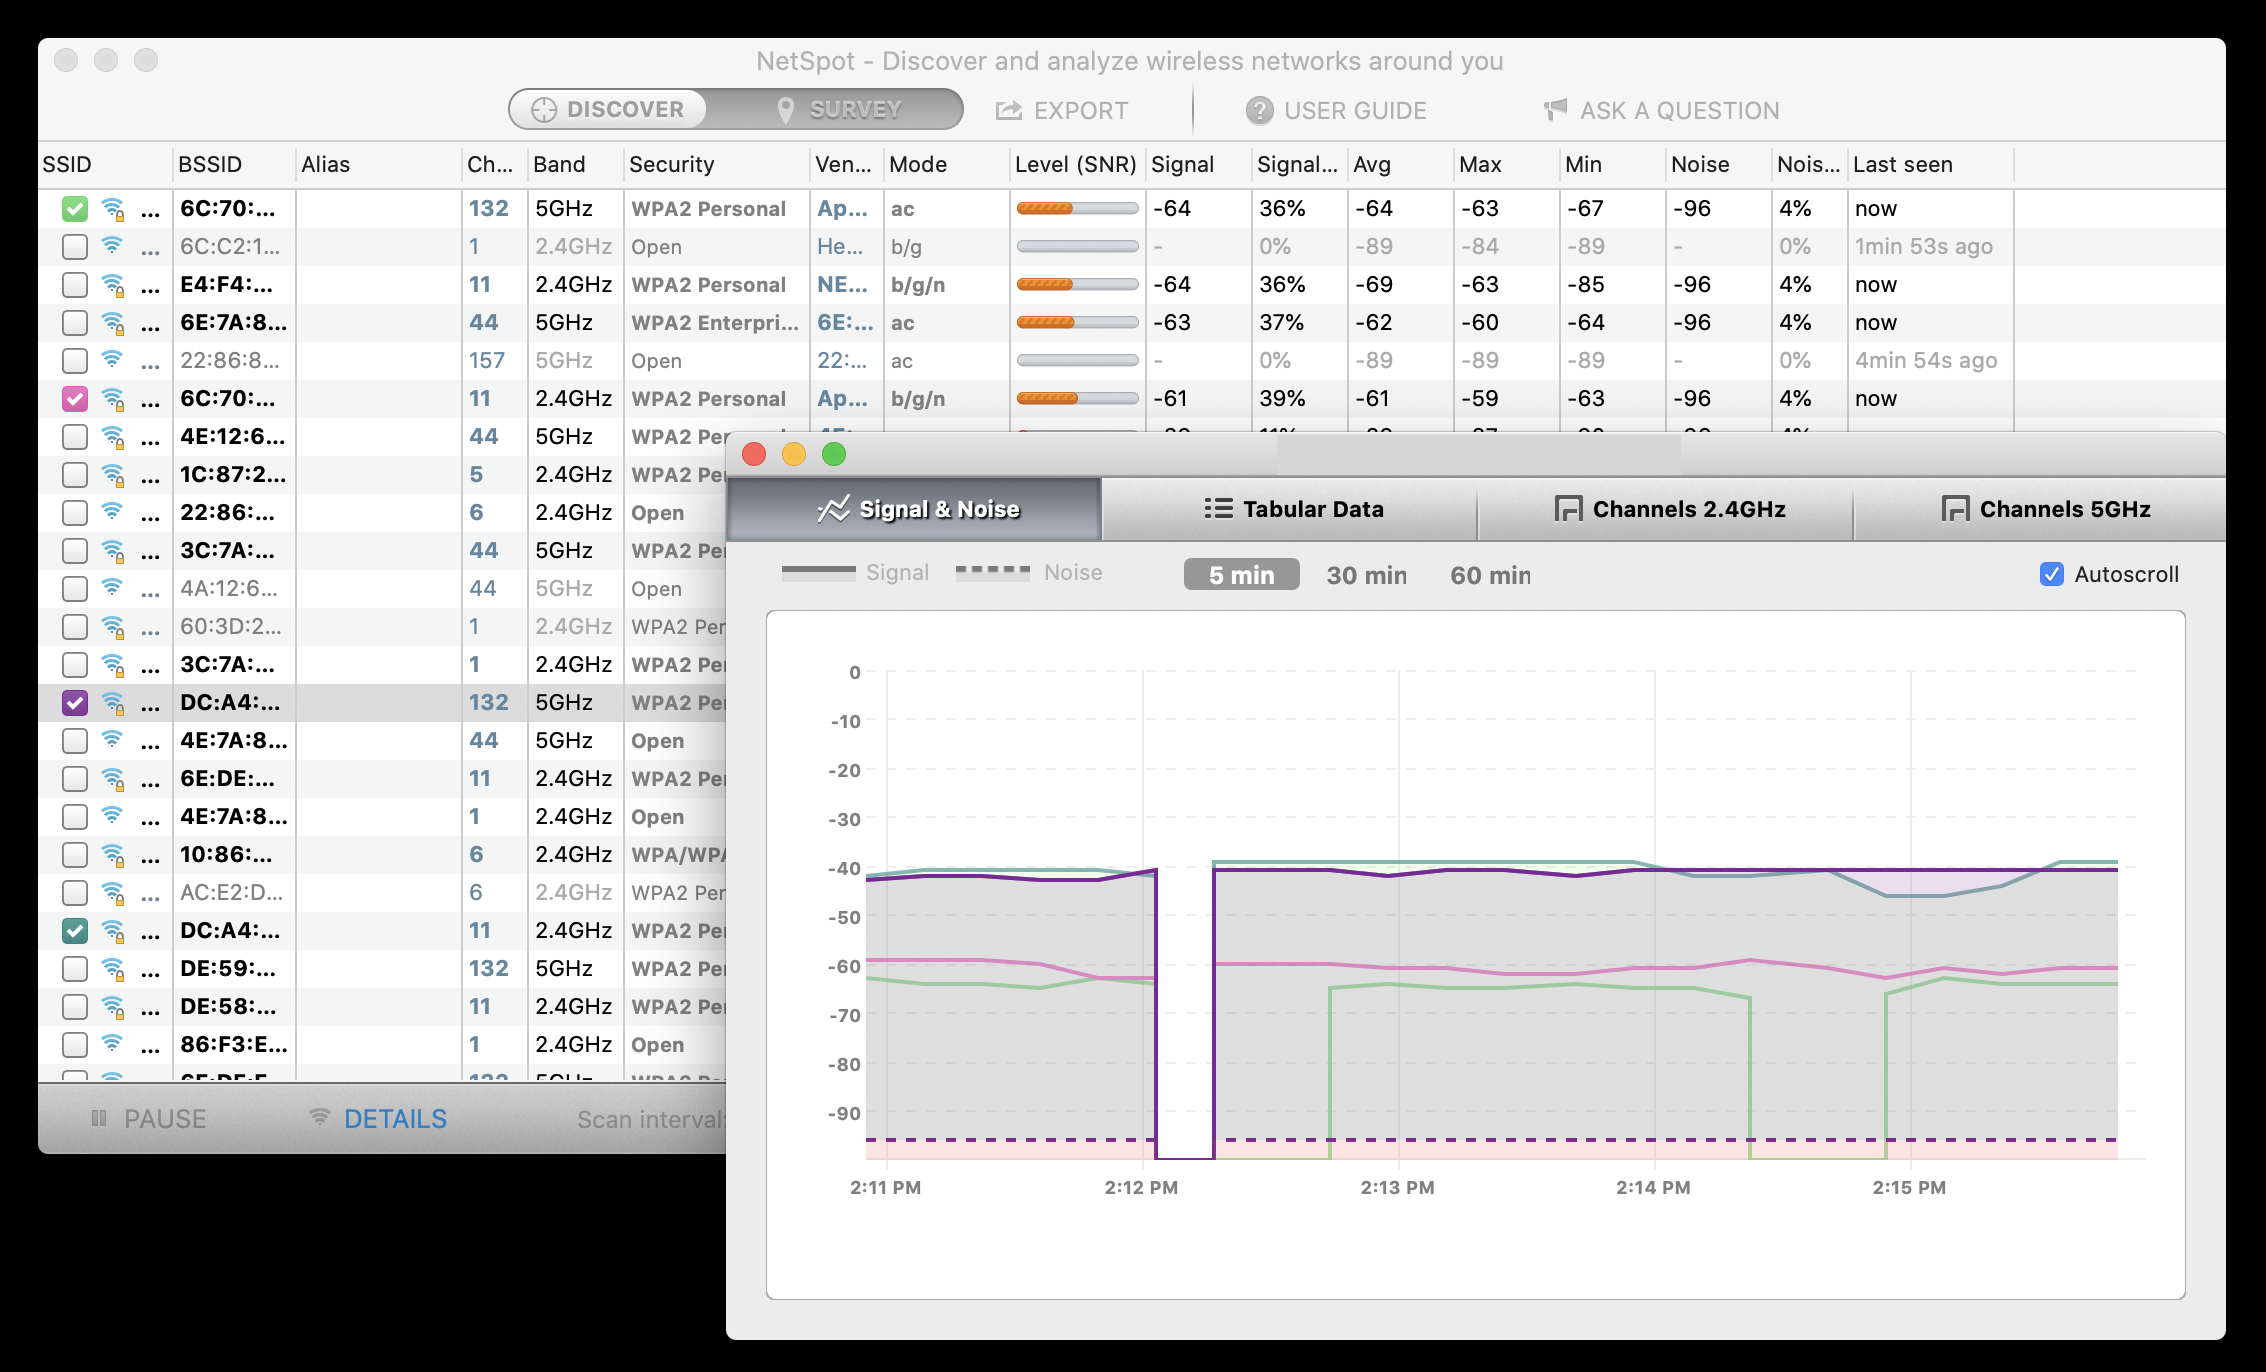
Task: Click locked Wi-Fi icon of DE:59 row
Action: click(x=113, y=969)
